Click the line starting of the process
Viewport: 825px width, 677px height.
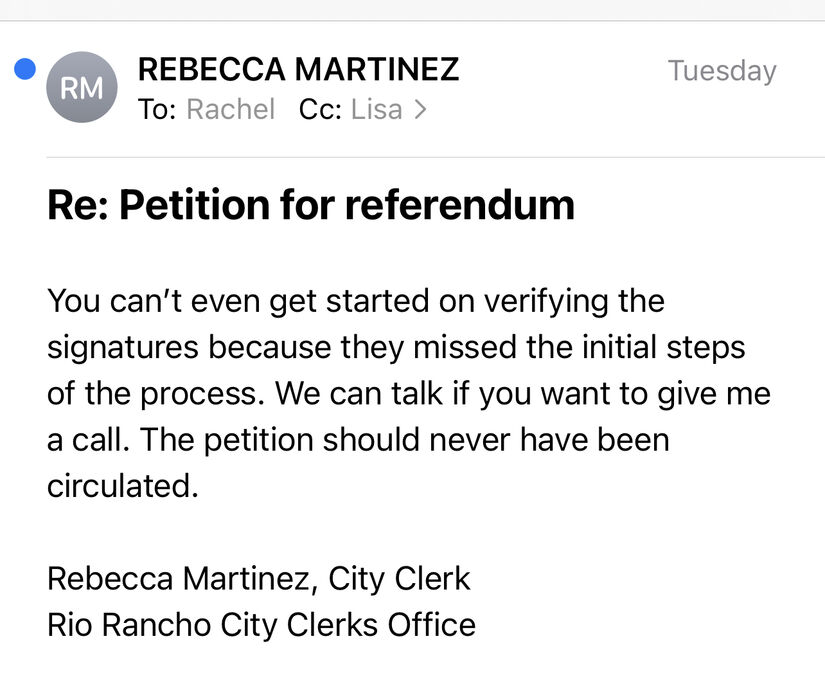click(409, 393)
